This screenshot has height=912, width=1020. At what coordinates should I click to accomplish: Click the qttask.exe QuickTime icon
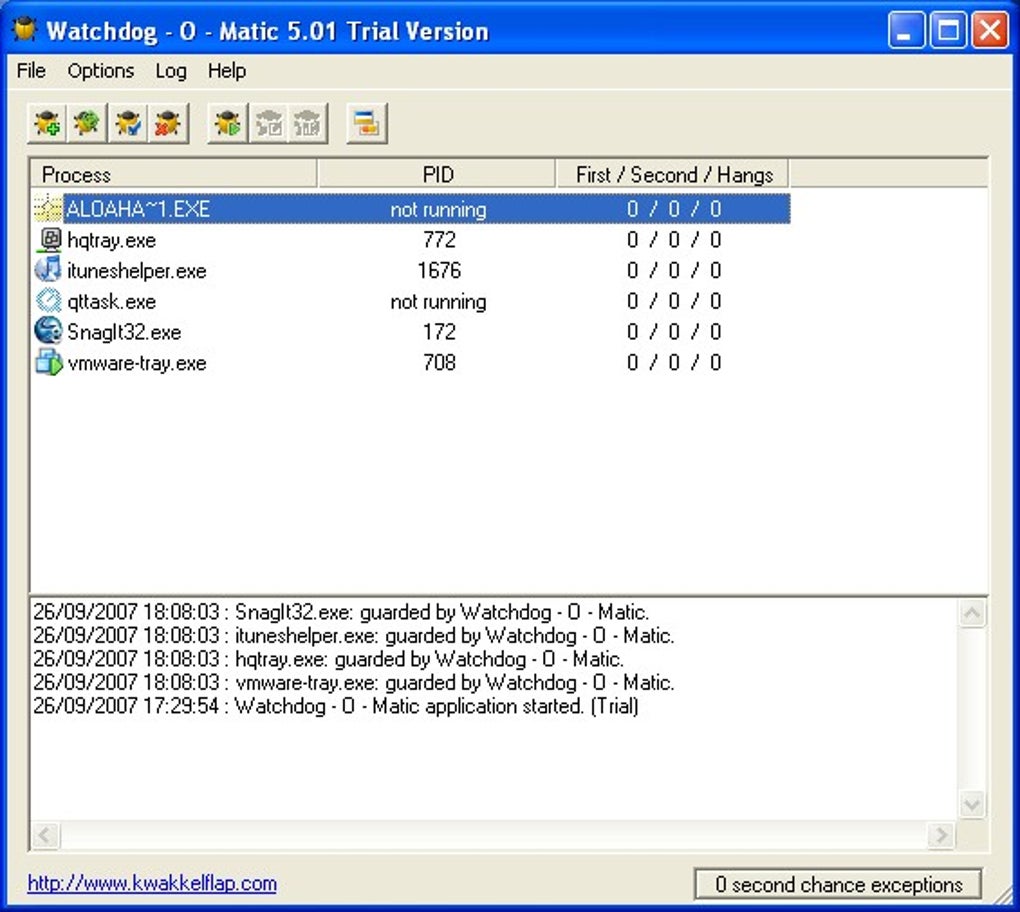[48, 301]
